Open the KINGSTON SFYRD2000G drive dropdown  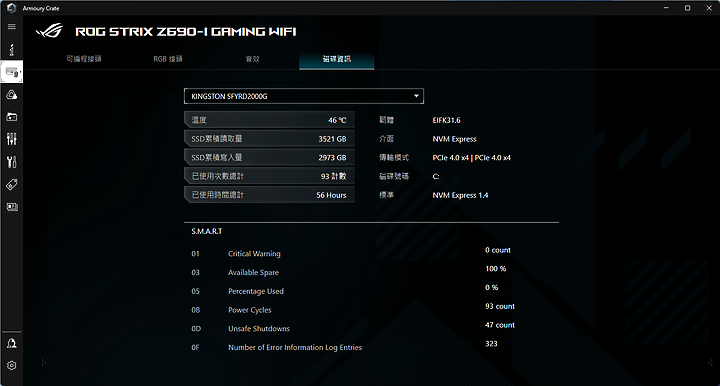click(x=304, y=96)
